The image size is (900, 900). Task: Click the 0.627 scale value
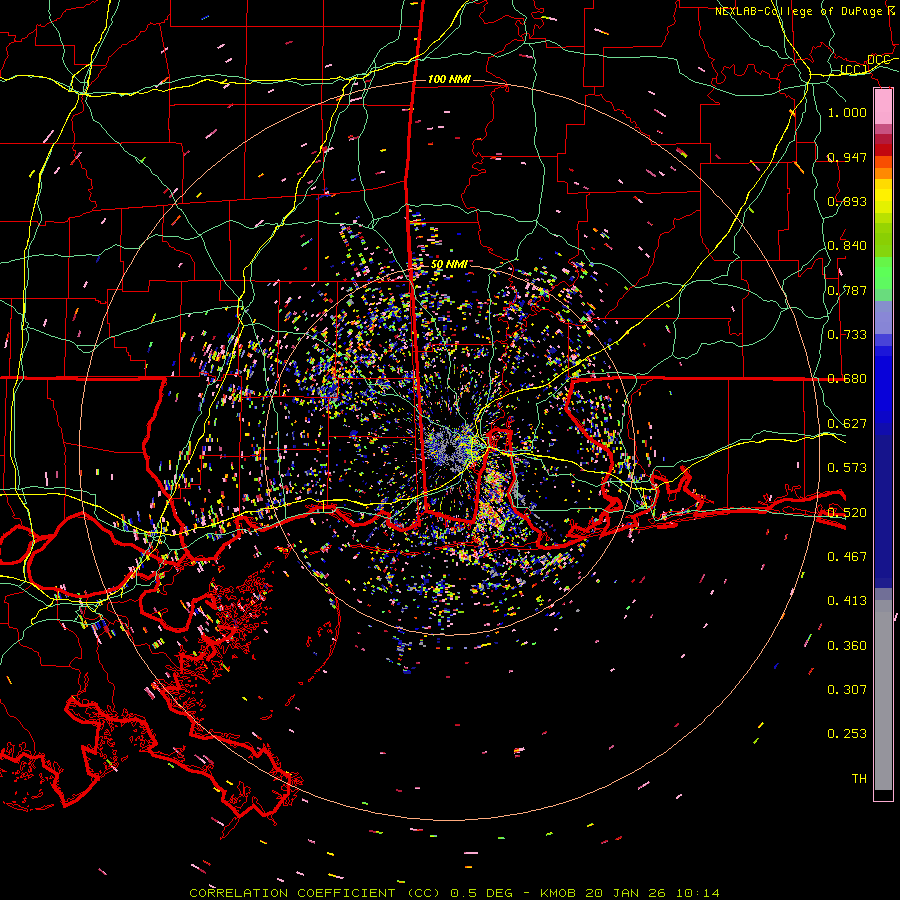tap(847, 424)
